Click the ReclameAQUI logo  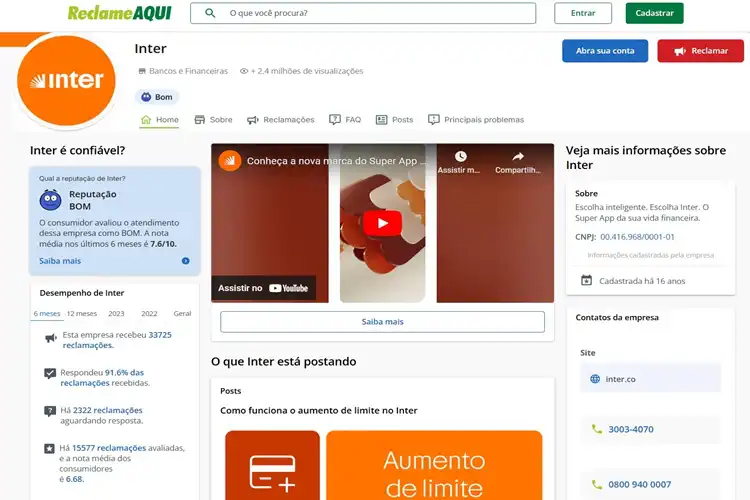click(x=120, y=13)
